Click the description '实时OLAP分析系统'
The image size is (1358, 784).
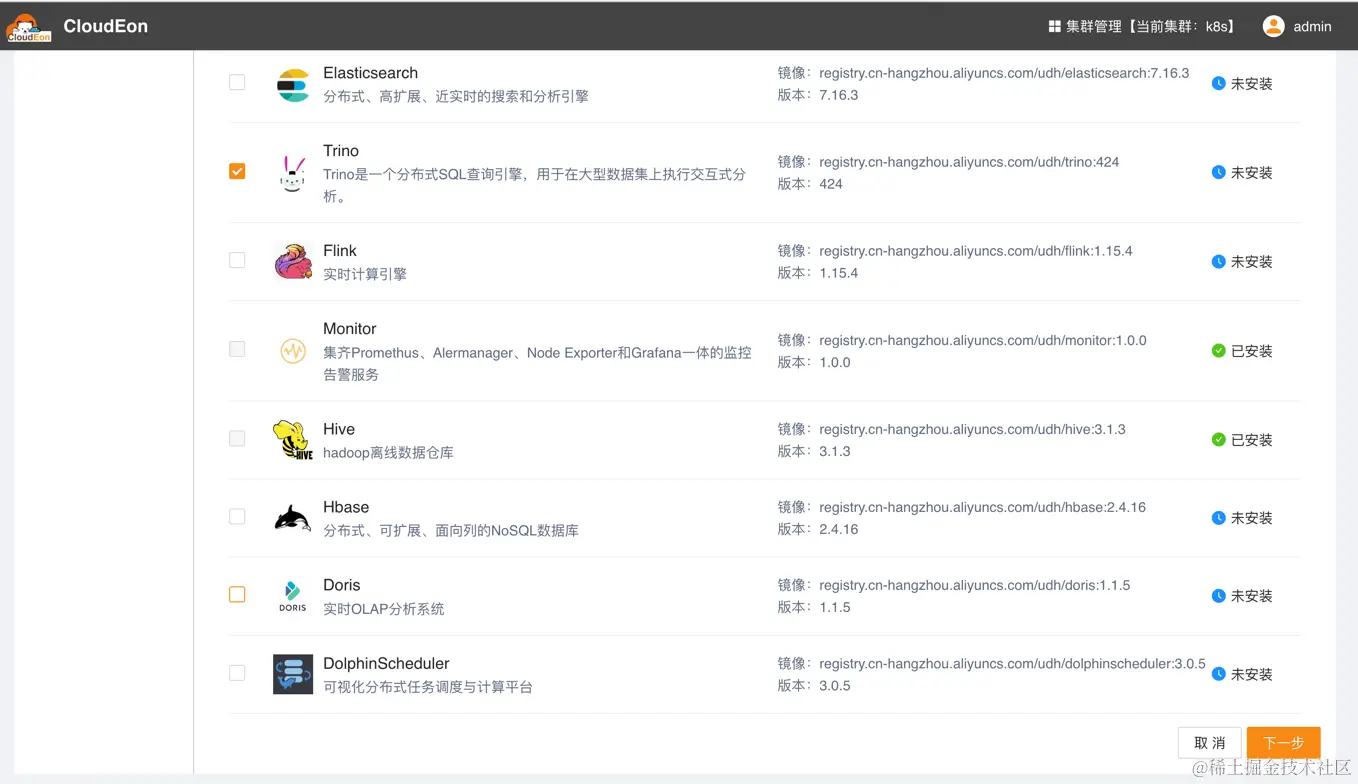[x=384, y=608]
